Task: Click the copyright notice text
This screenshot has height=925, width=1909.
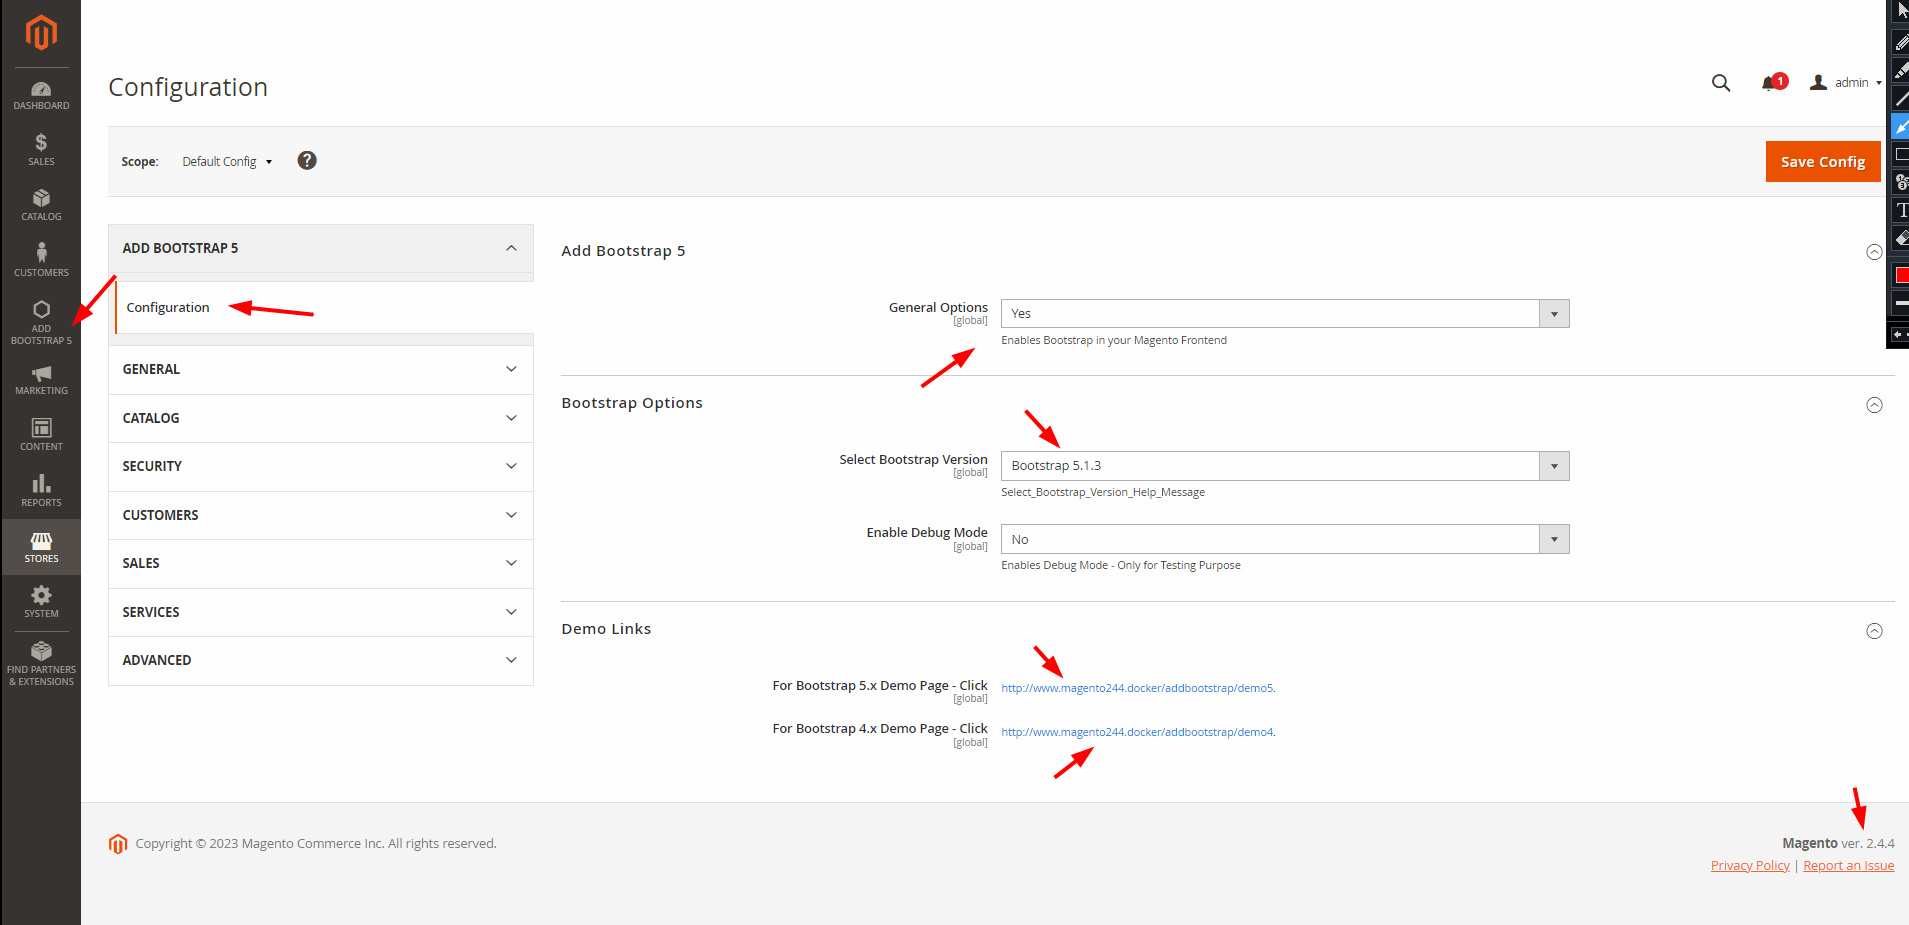Action: pos(316,844)
